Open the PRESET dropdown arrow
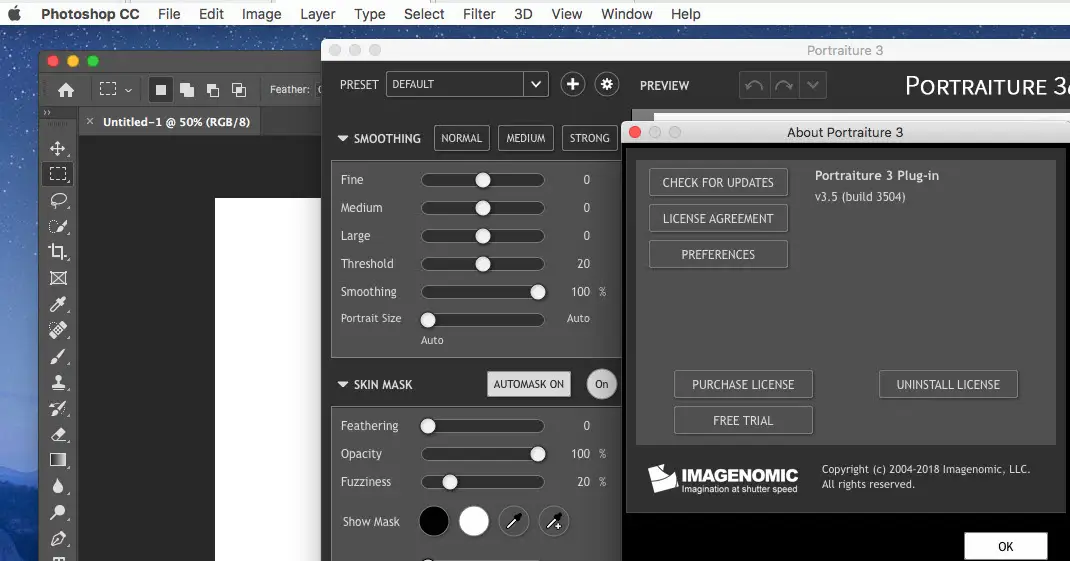Screen dimensions: 1070x561 tap(536, 84)
